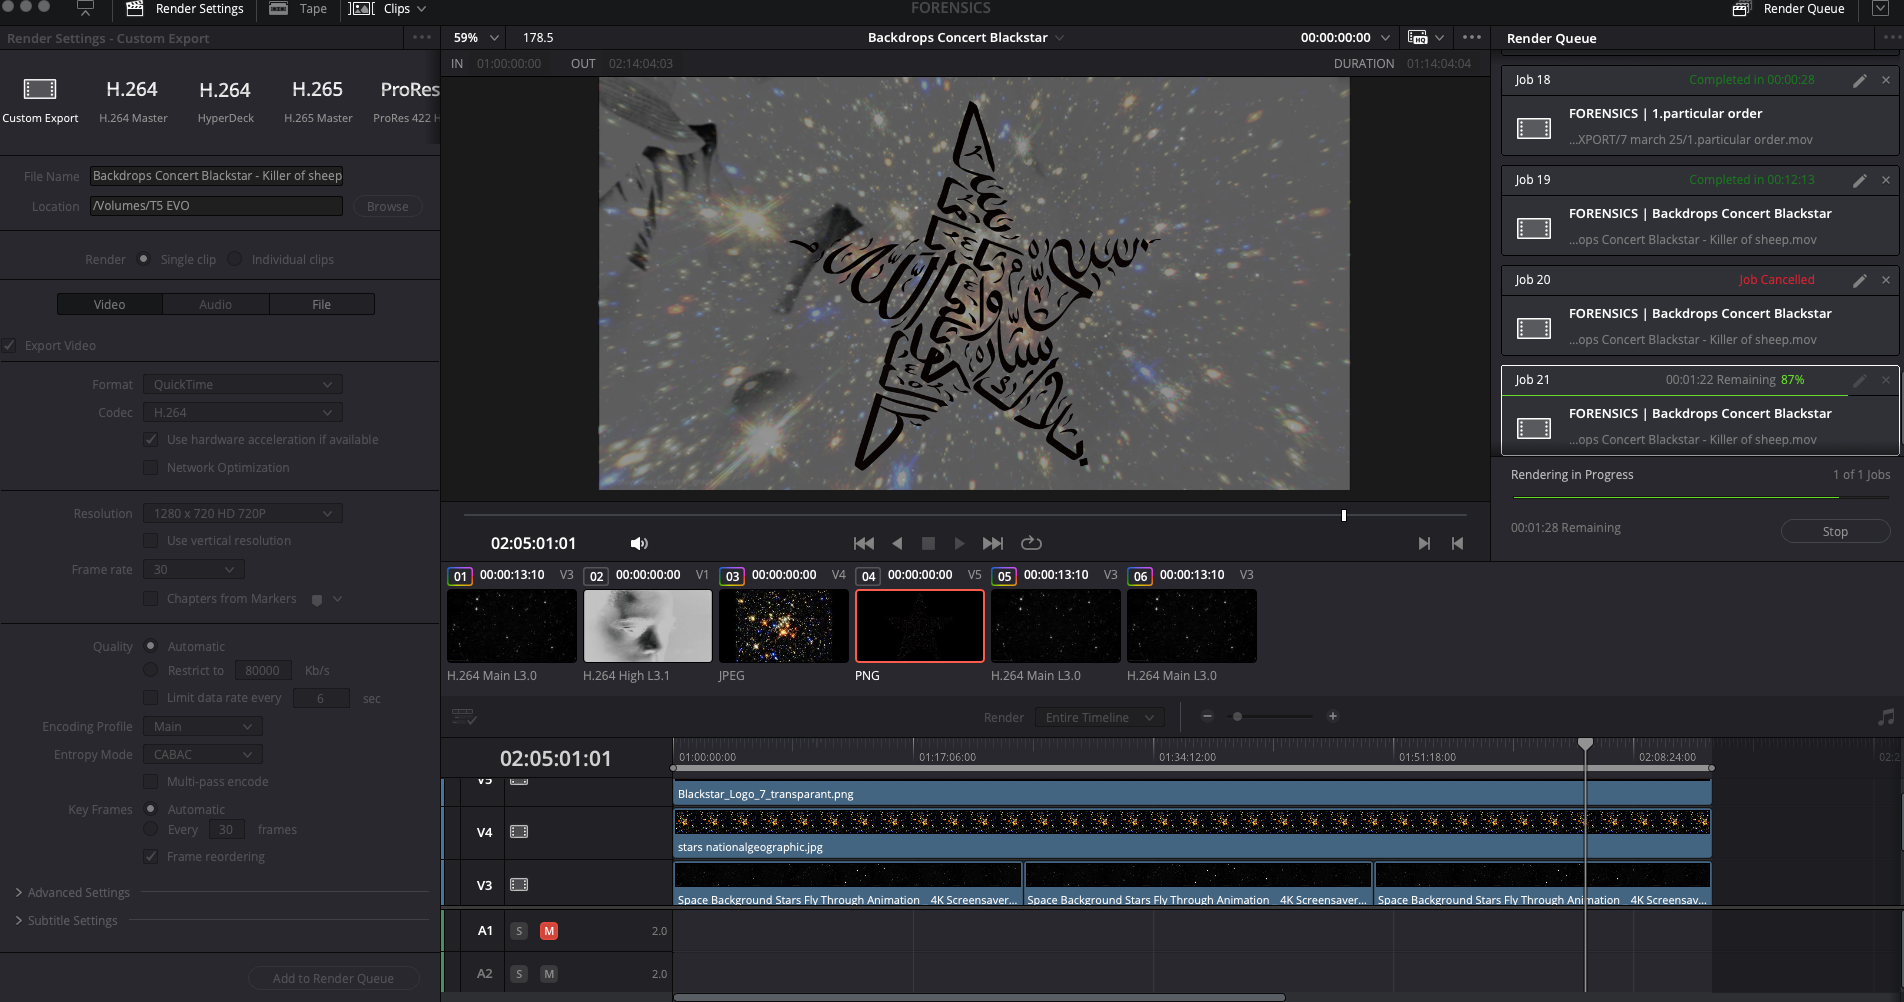Toggle Export Video checkbox

tap(10, 346)
